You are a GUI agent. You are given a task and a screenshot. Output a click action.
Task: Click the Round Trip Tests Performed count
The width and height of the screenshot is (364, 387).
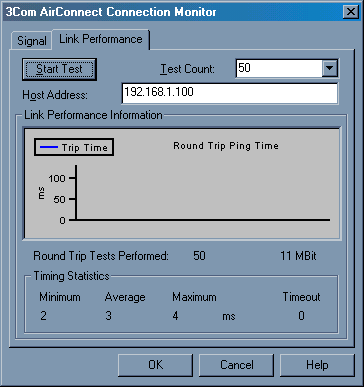(x=199, y=256)
